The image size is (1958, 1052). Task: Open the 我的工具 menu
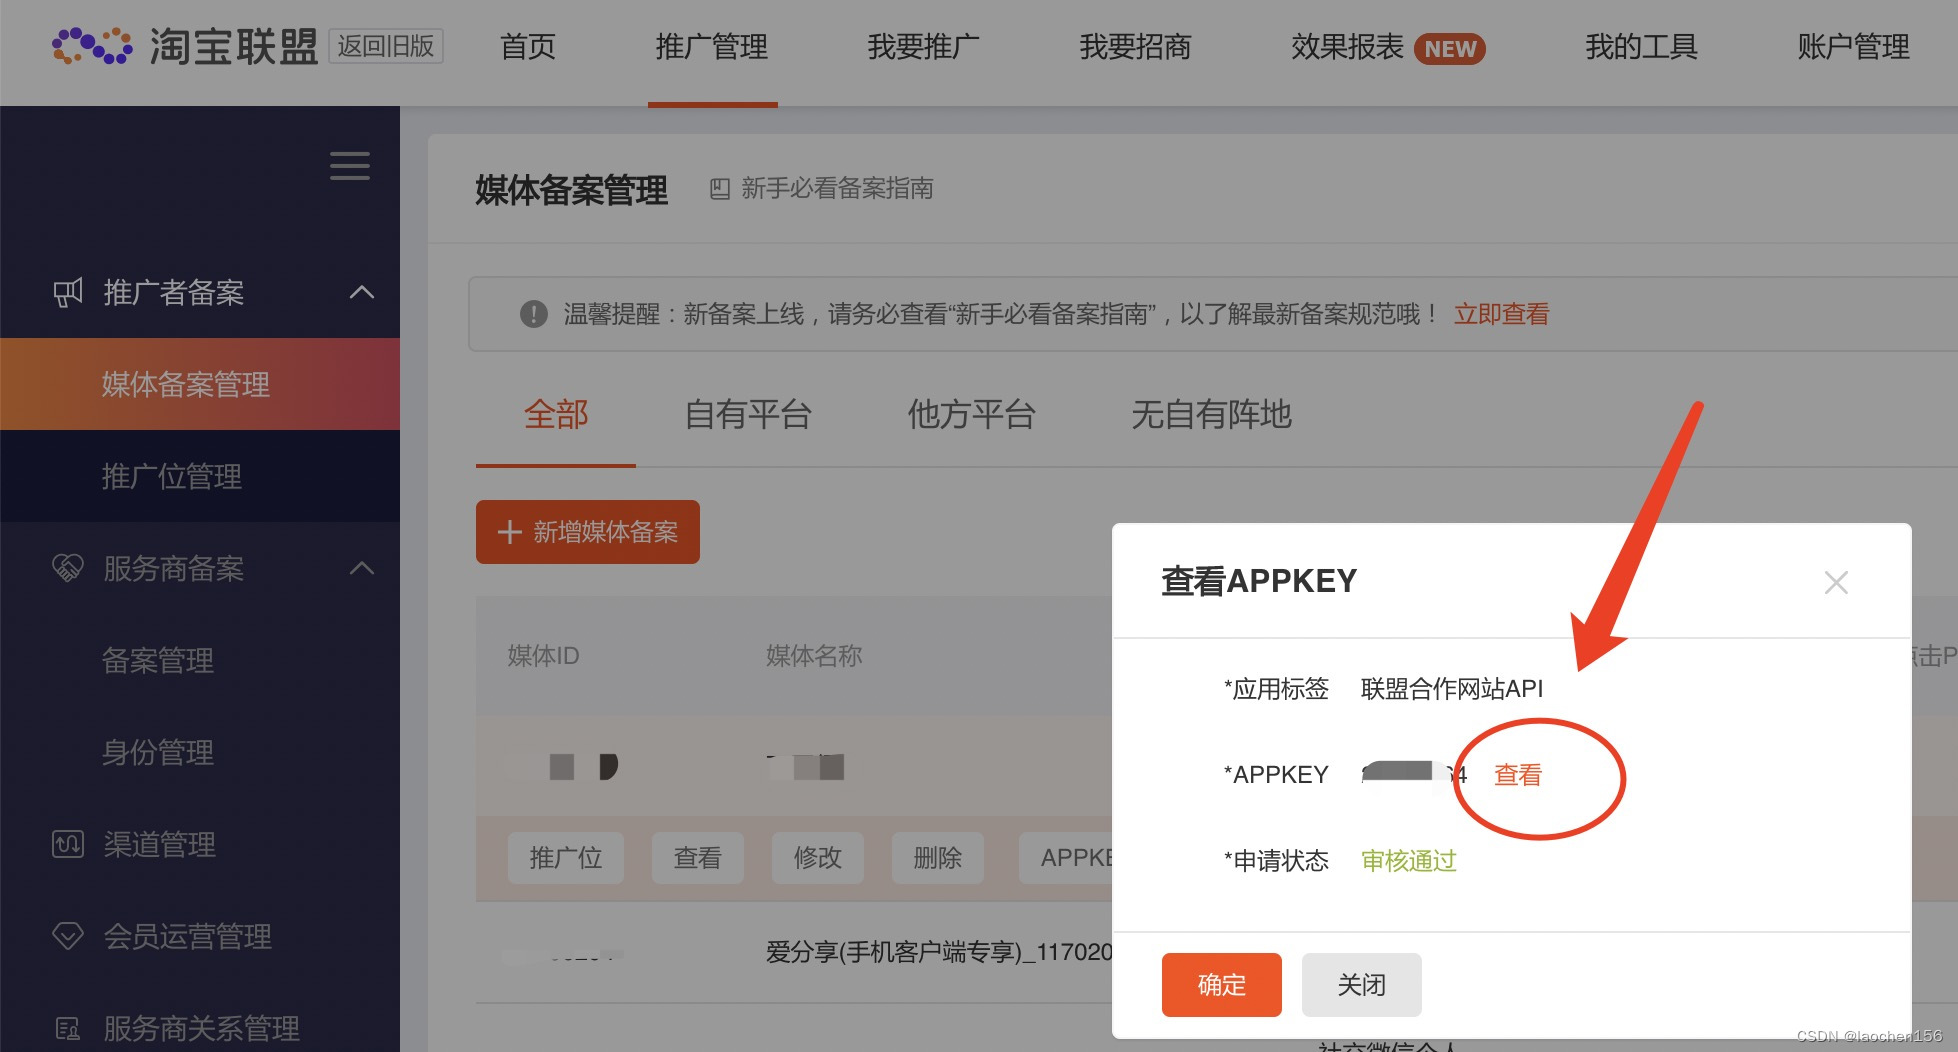1642,46
